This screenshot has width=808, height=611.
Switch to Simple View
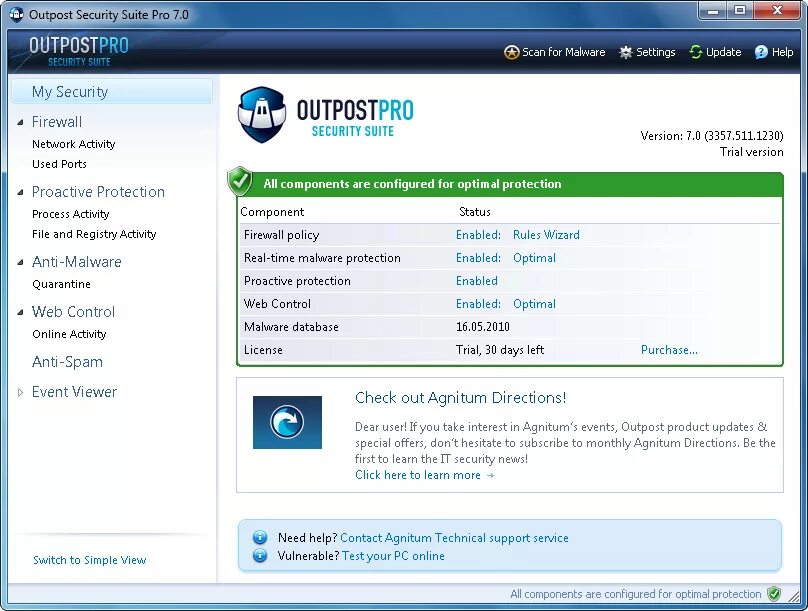coord(90,560)
